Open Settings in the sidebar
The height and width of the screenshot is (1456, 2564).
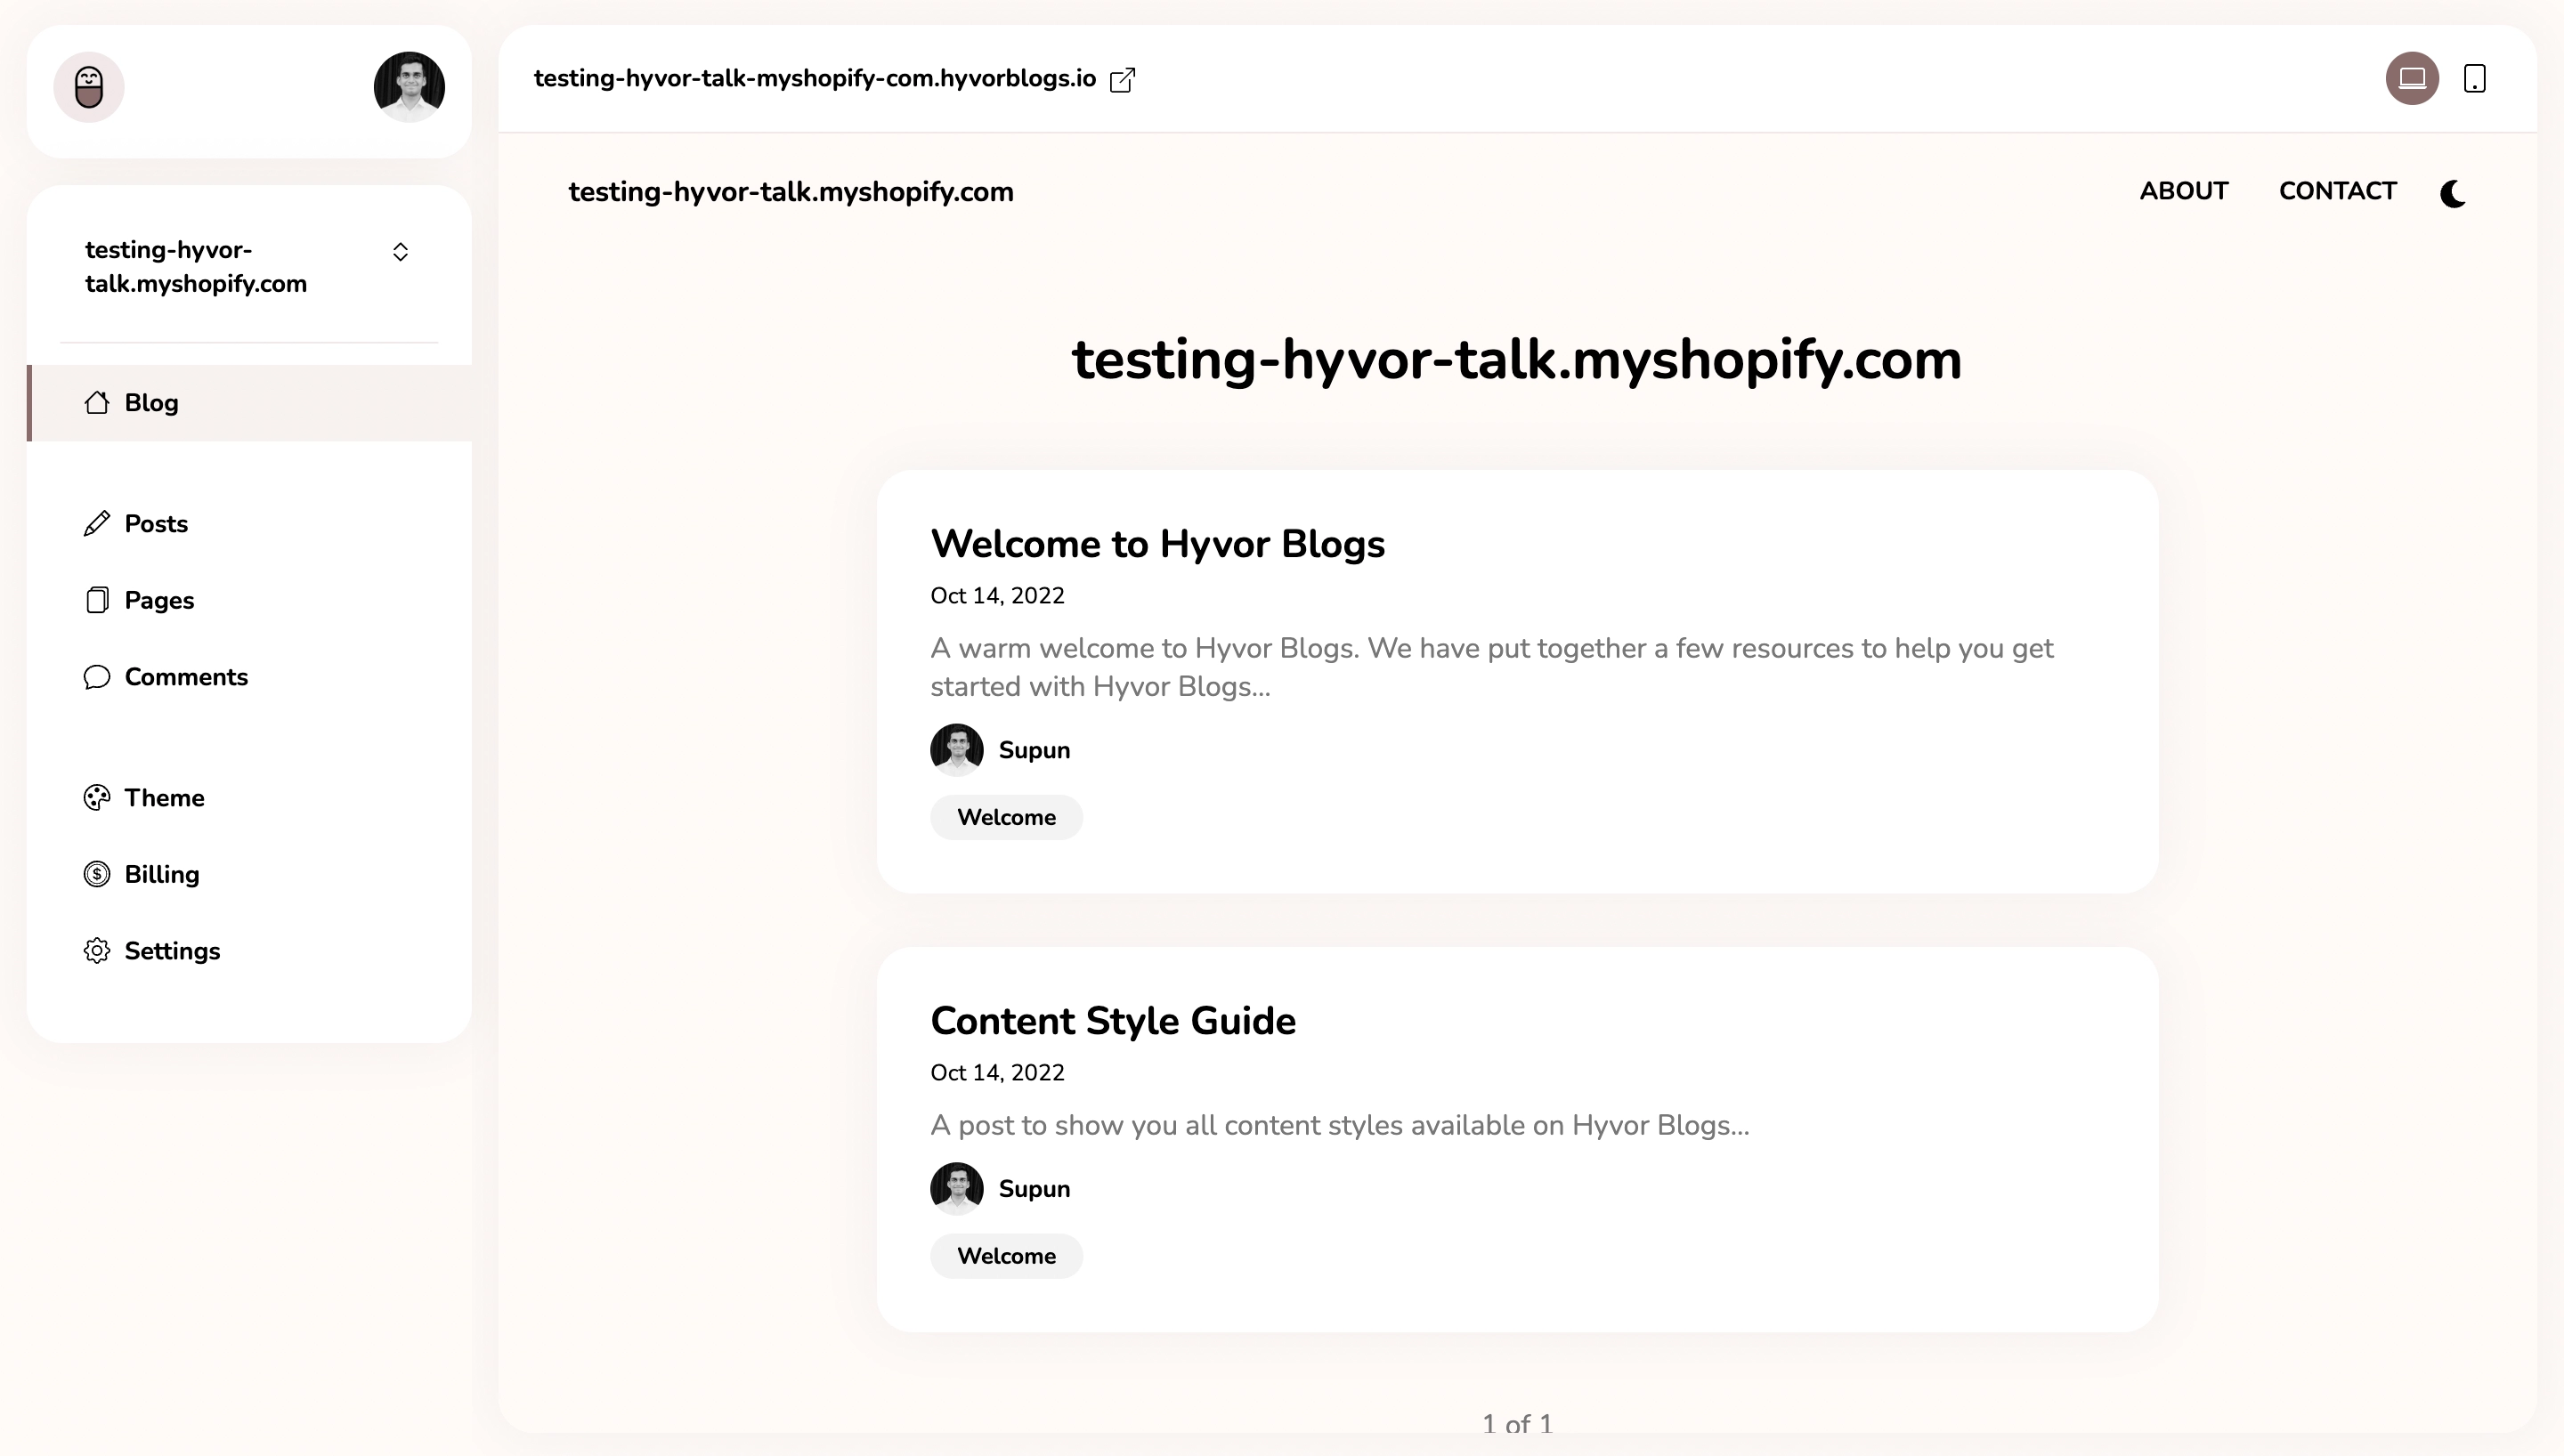tap(249, 951)
